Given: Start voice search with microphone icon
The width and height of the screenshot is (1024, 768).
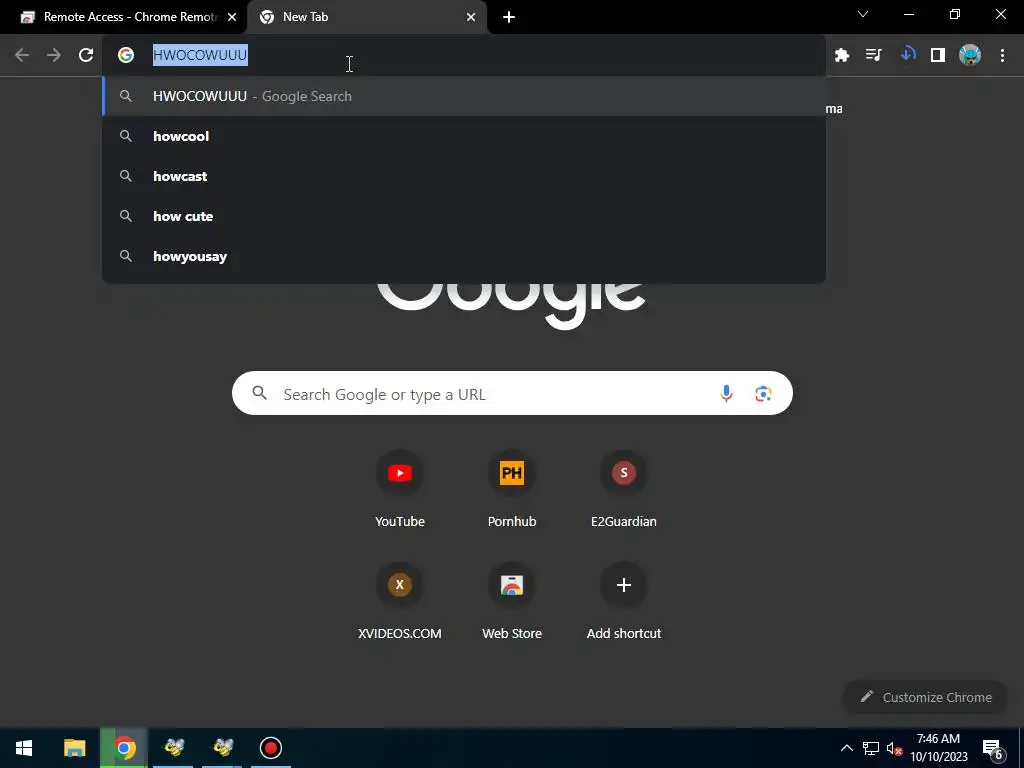Looking at the screenshot, I should [x=726, y=393].
